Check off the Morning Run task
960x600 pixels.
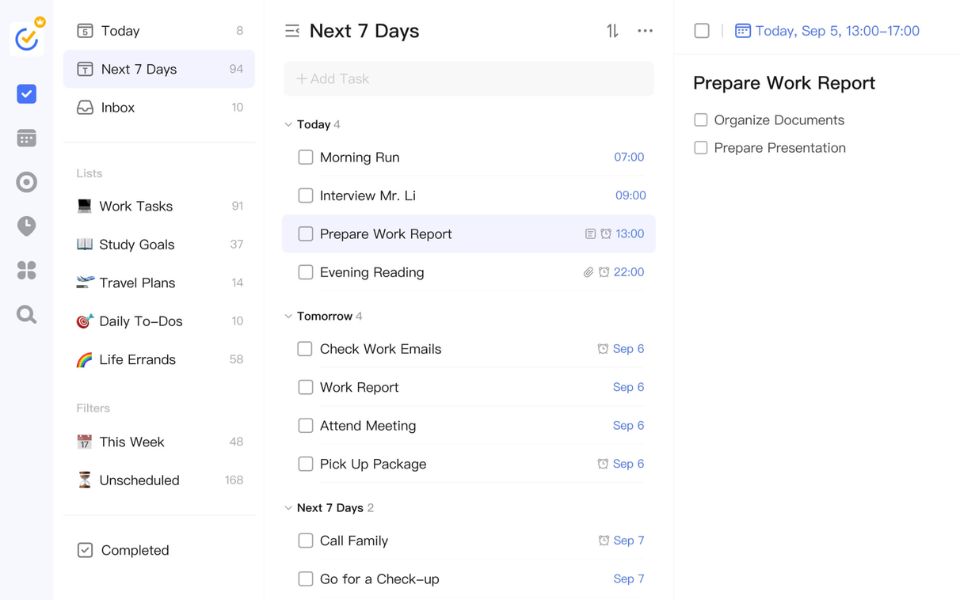[x=306, y=157]
